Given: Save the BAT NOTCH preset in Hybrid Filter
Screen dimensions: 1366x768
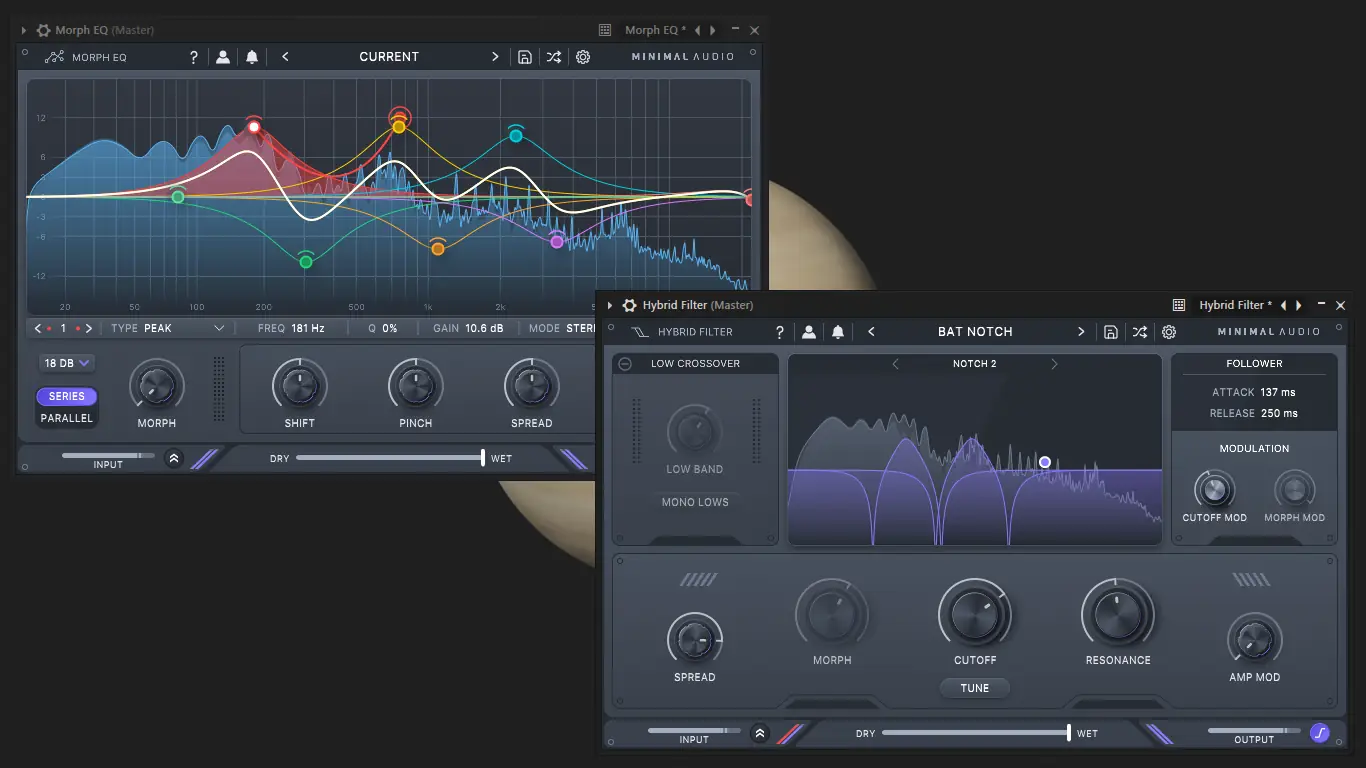Looking at the screenshot, I should (x=1111, y=332).
